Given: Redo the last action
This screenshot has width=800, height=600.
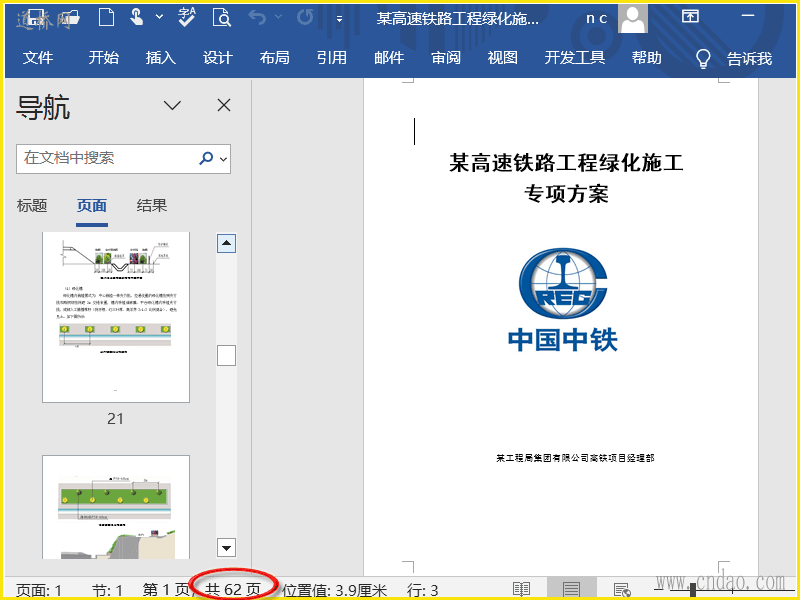Looking at the screenshot, I should (305, 18).
